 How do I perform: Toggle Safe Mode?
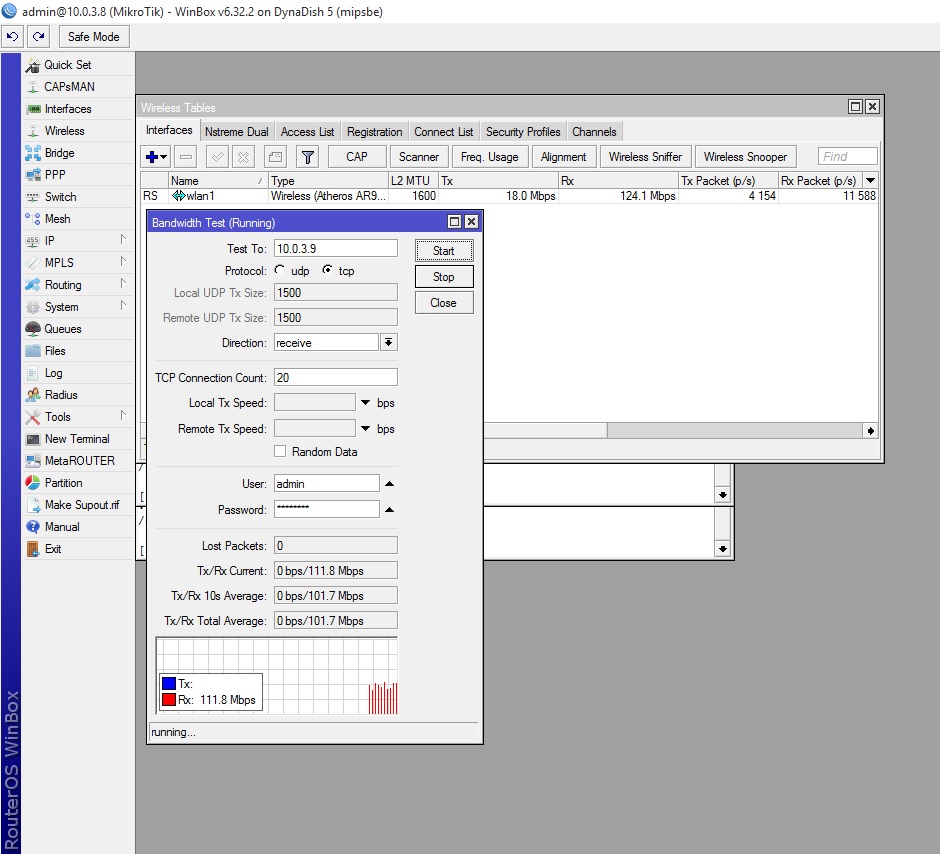tap(94, 37)
